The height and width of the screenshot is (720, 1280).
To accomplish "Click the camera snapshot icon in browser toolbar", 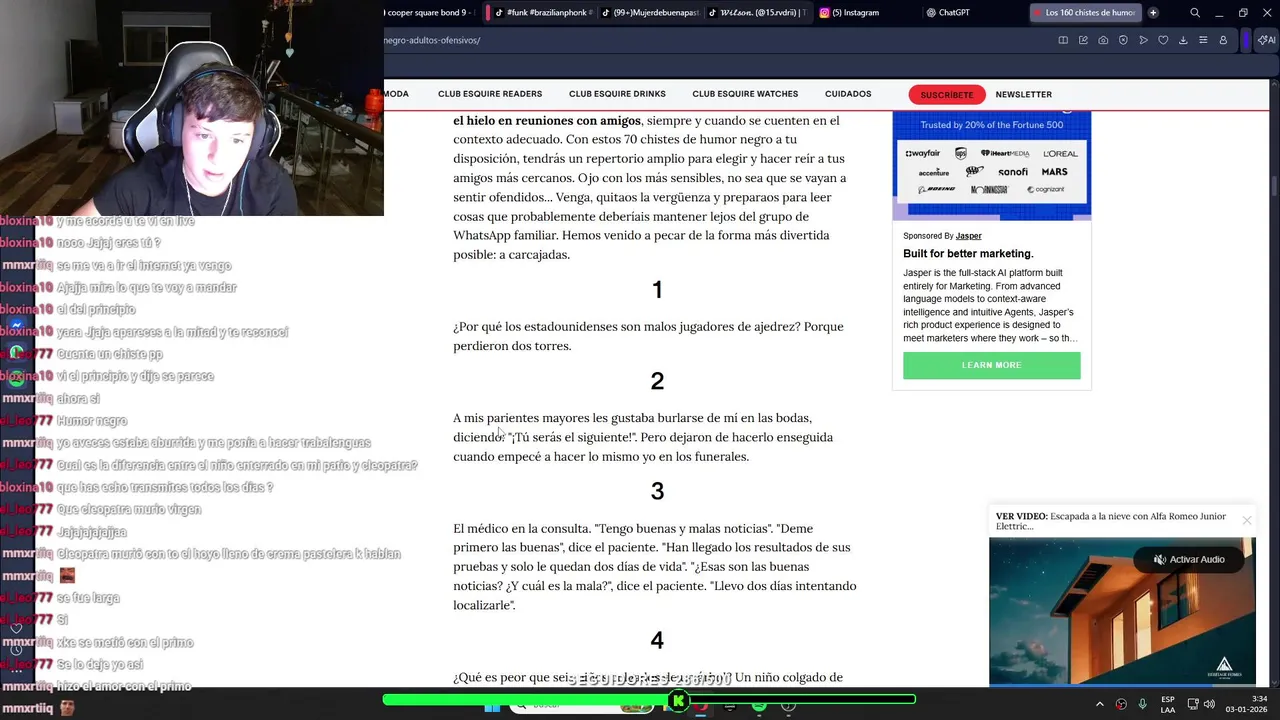I will 1103,40.
